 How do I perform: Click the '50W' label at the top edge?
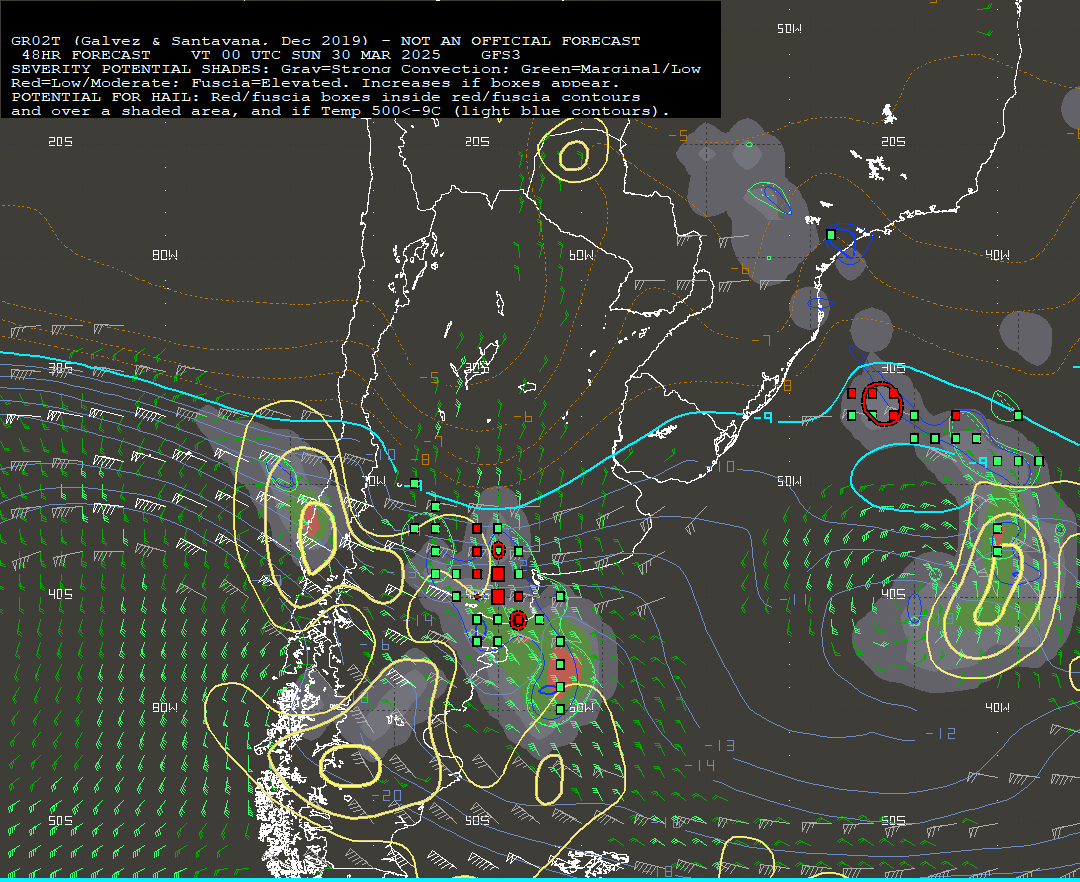(x=789, y=28)
